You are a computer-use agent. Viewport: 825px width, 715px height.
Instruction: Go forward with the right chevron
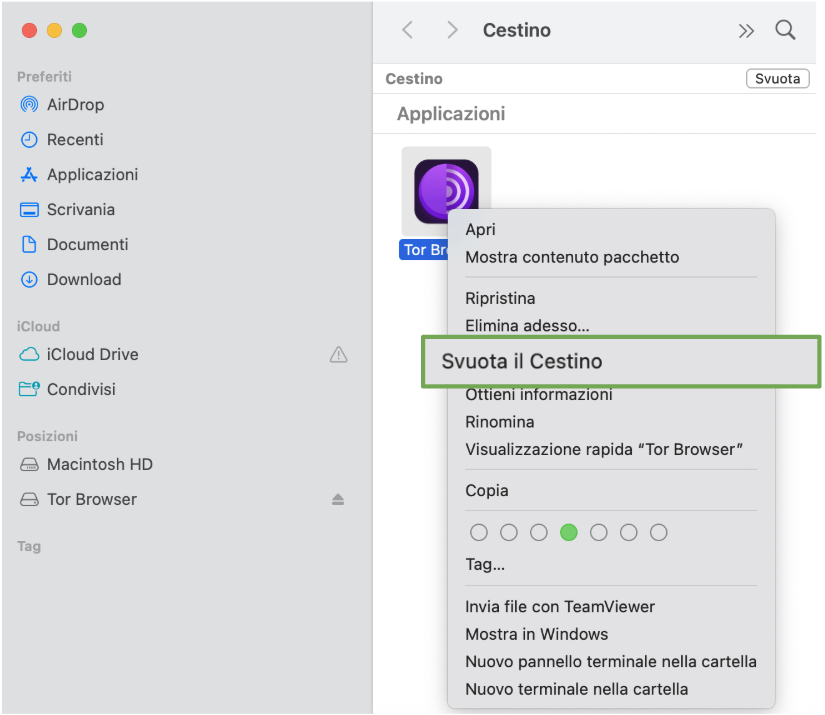pos(452,30)
